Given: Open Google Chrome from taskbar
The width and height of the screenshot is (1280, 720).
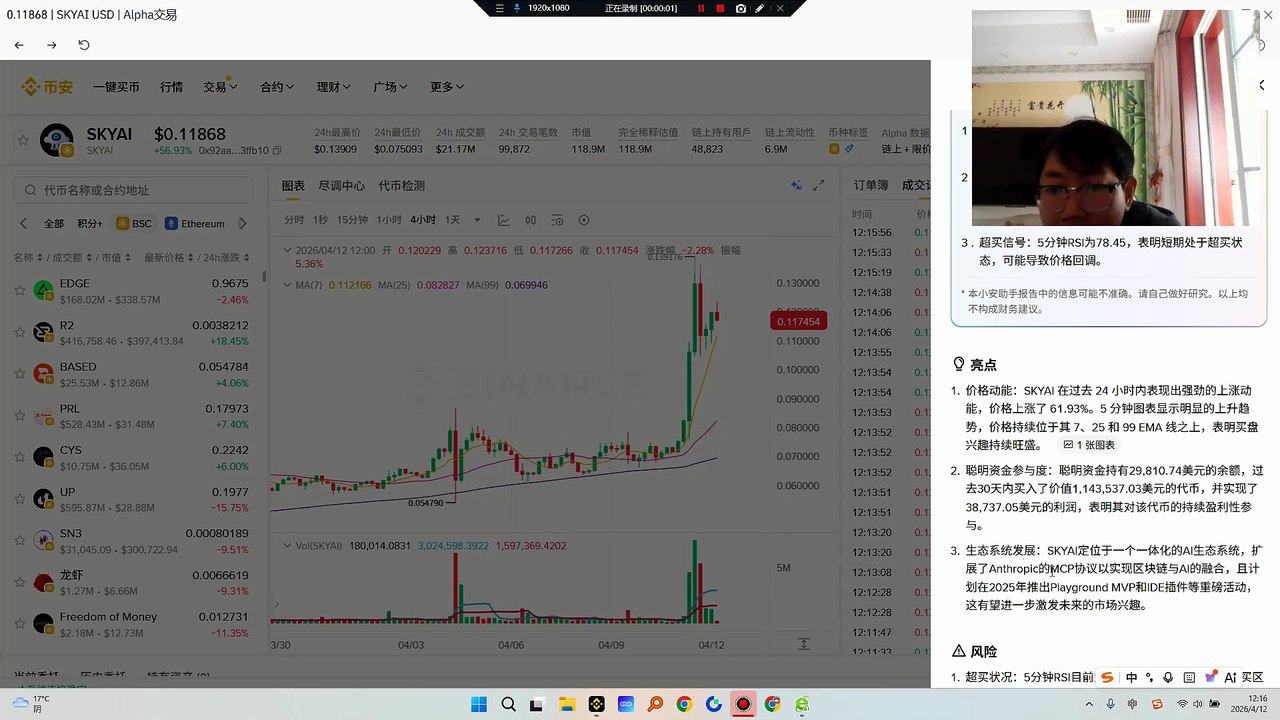Looking at the screenshot, I should click(x=684, y=704).
